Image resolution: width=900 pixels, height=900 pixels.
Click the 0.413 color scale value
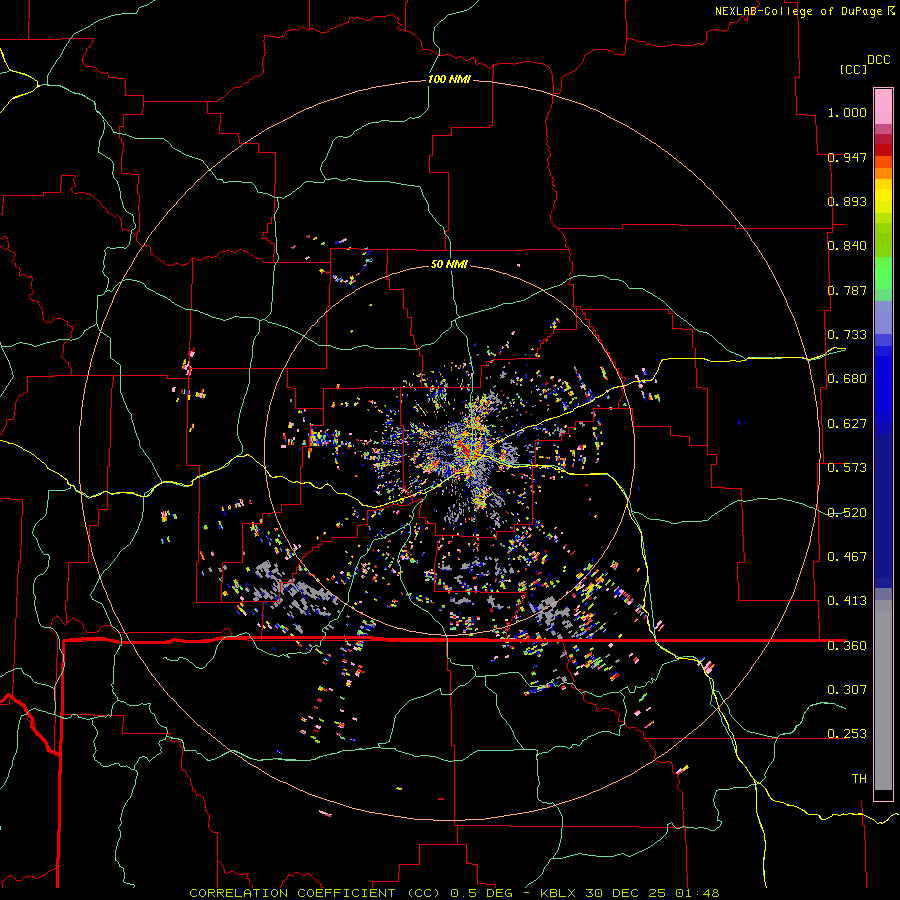click(847, 601)
